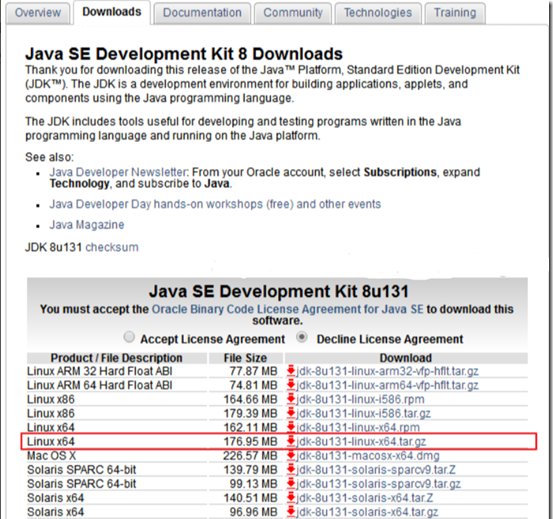Click the 140.51 MB file size cell

pyautogui.click(x=250, y=498)
